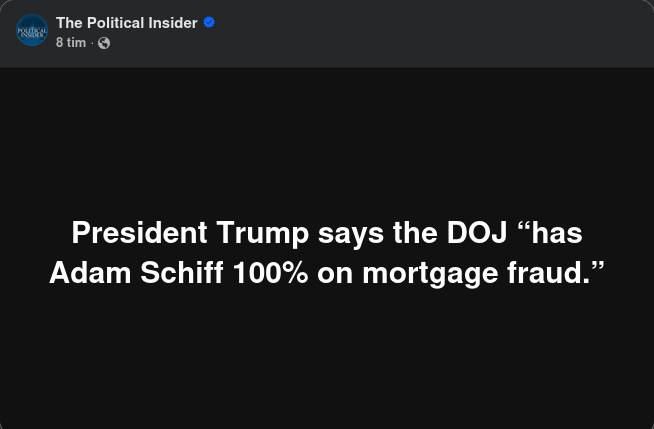Click the word "Schiff" in the headline

pyautogui.click(x=182, y=273)
